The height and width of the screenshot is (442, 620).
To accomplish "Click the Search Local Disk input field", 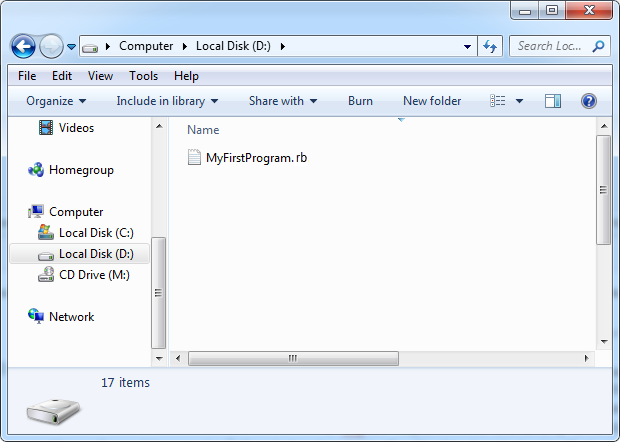I will (x=552, y=46).
